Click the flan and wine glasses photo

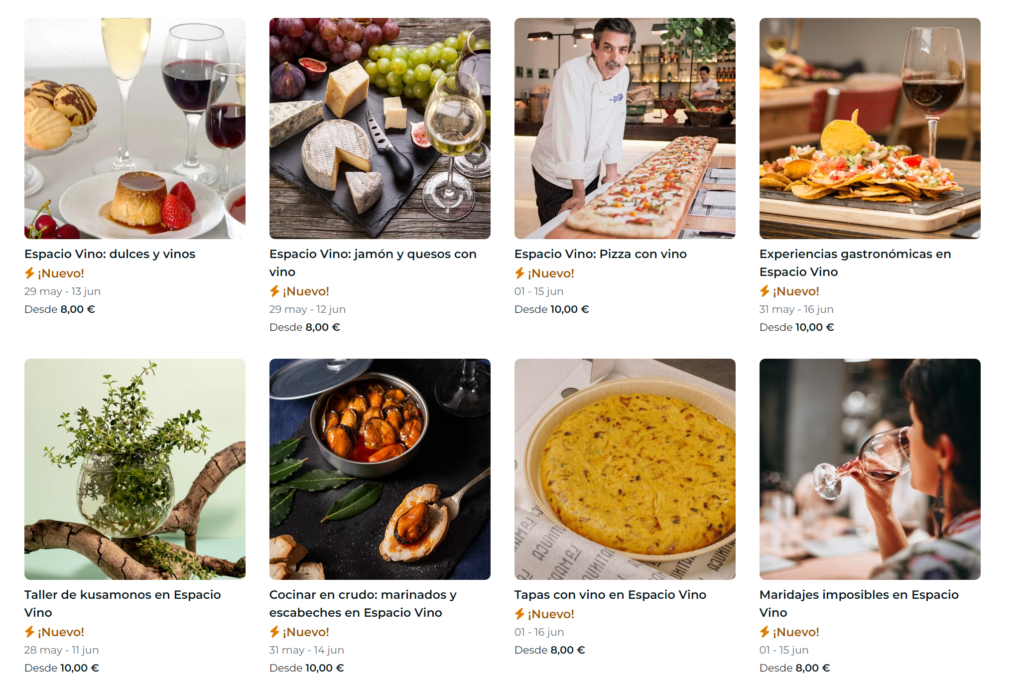(x=135, y=128)
